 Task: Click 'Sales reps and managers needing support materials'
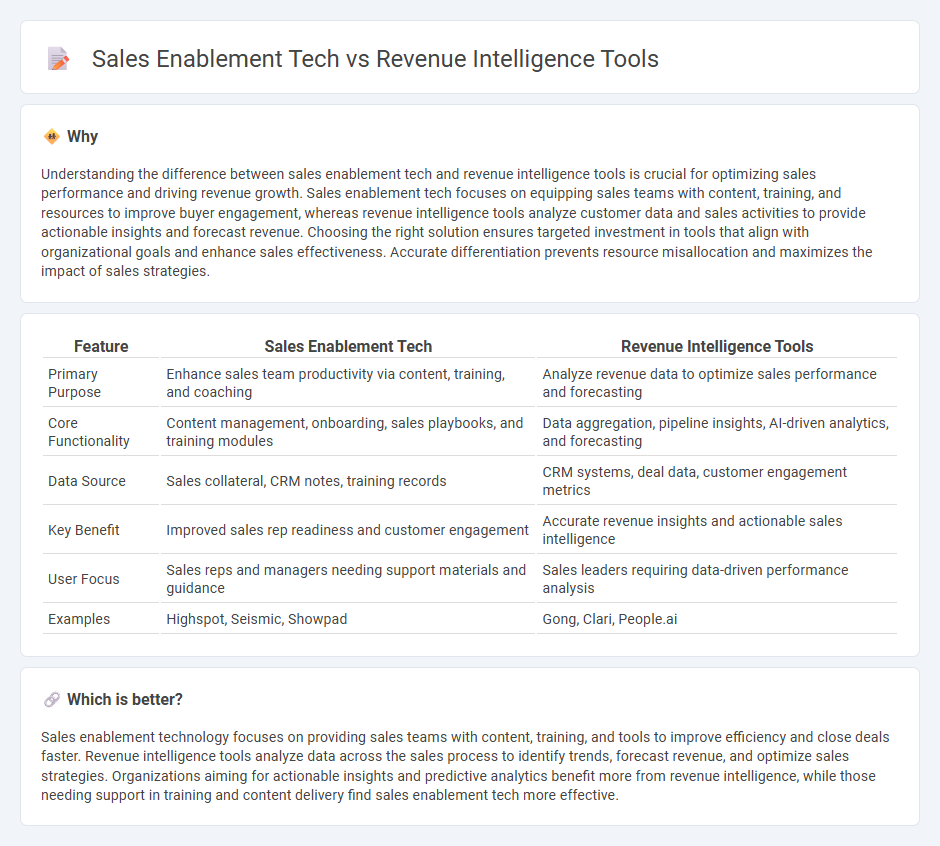click(x=348, y=580)
